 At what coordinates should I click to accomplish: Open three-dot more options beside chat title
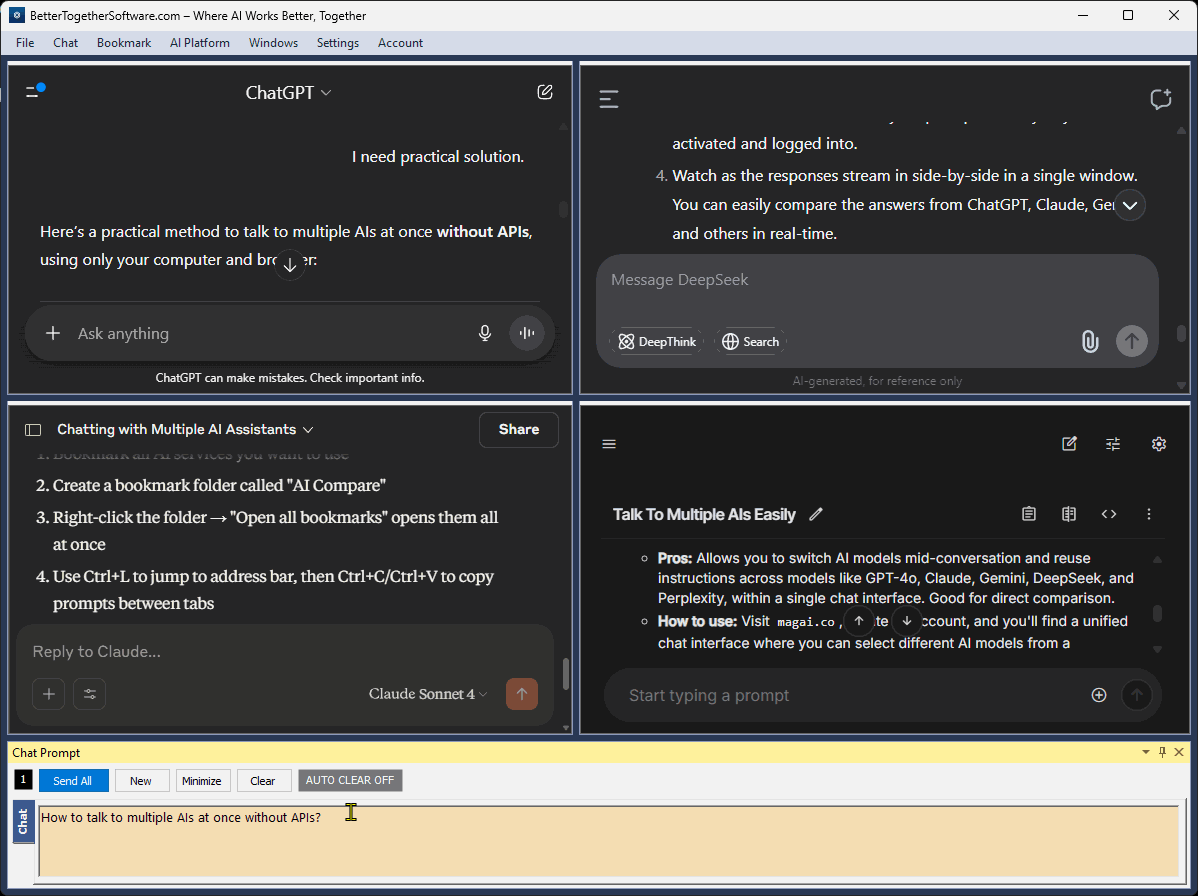(1148, 514)
